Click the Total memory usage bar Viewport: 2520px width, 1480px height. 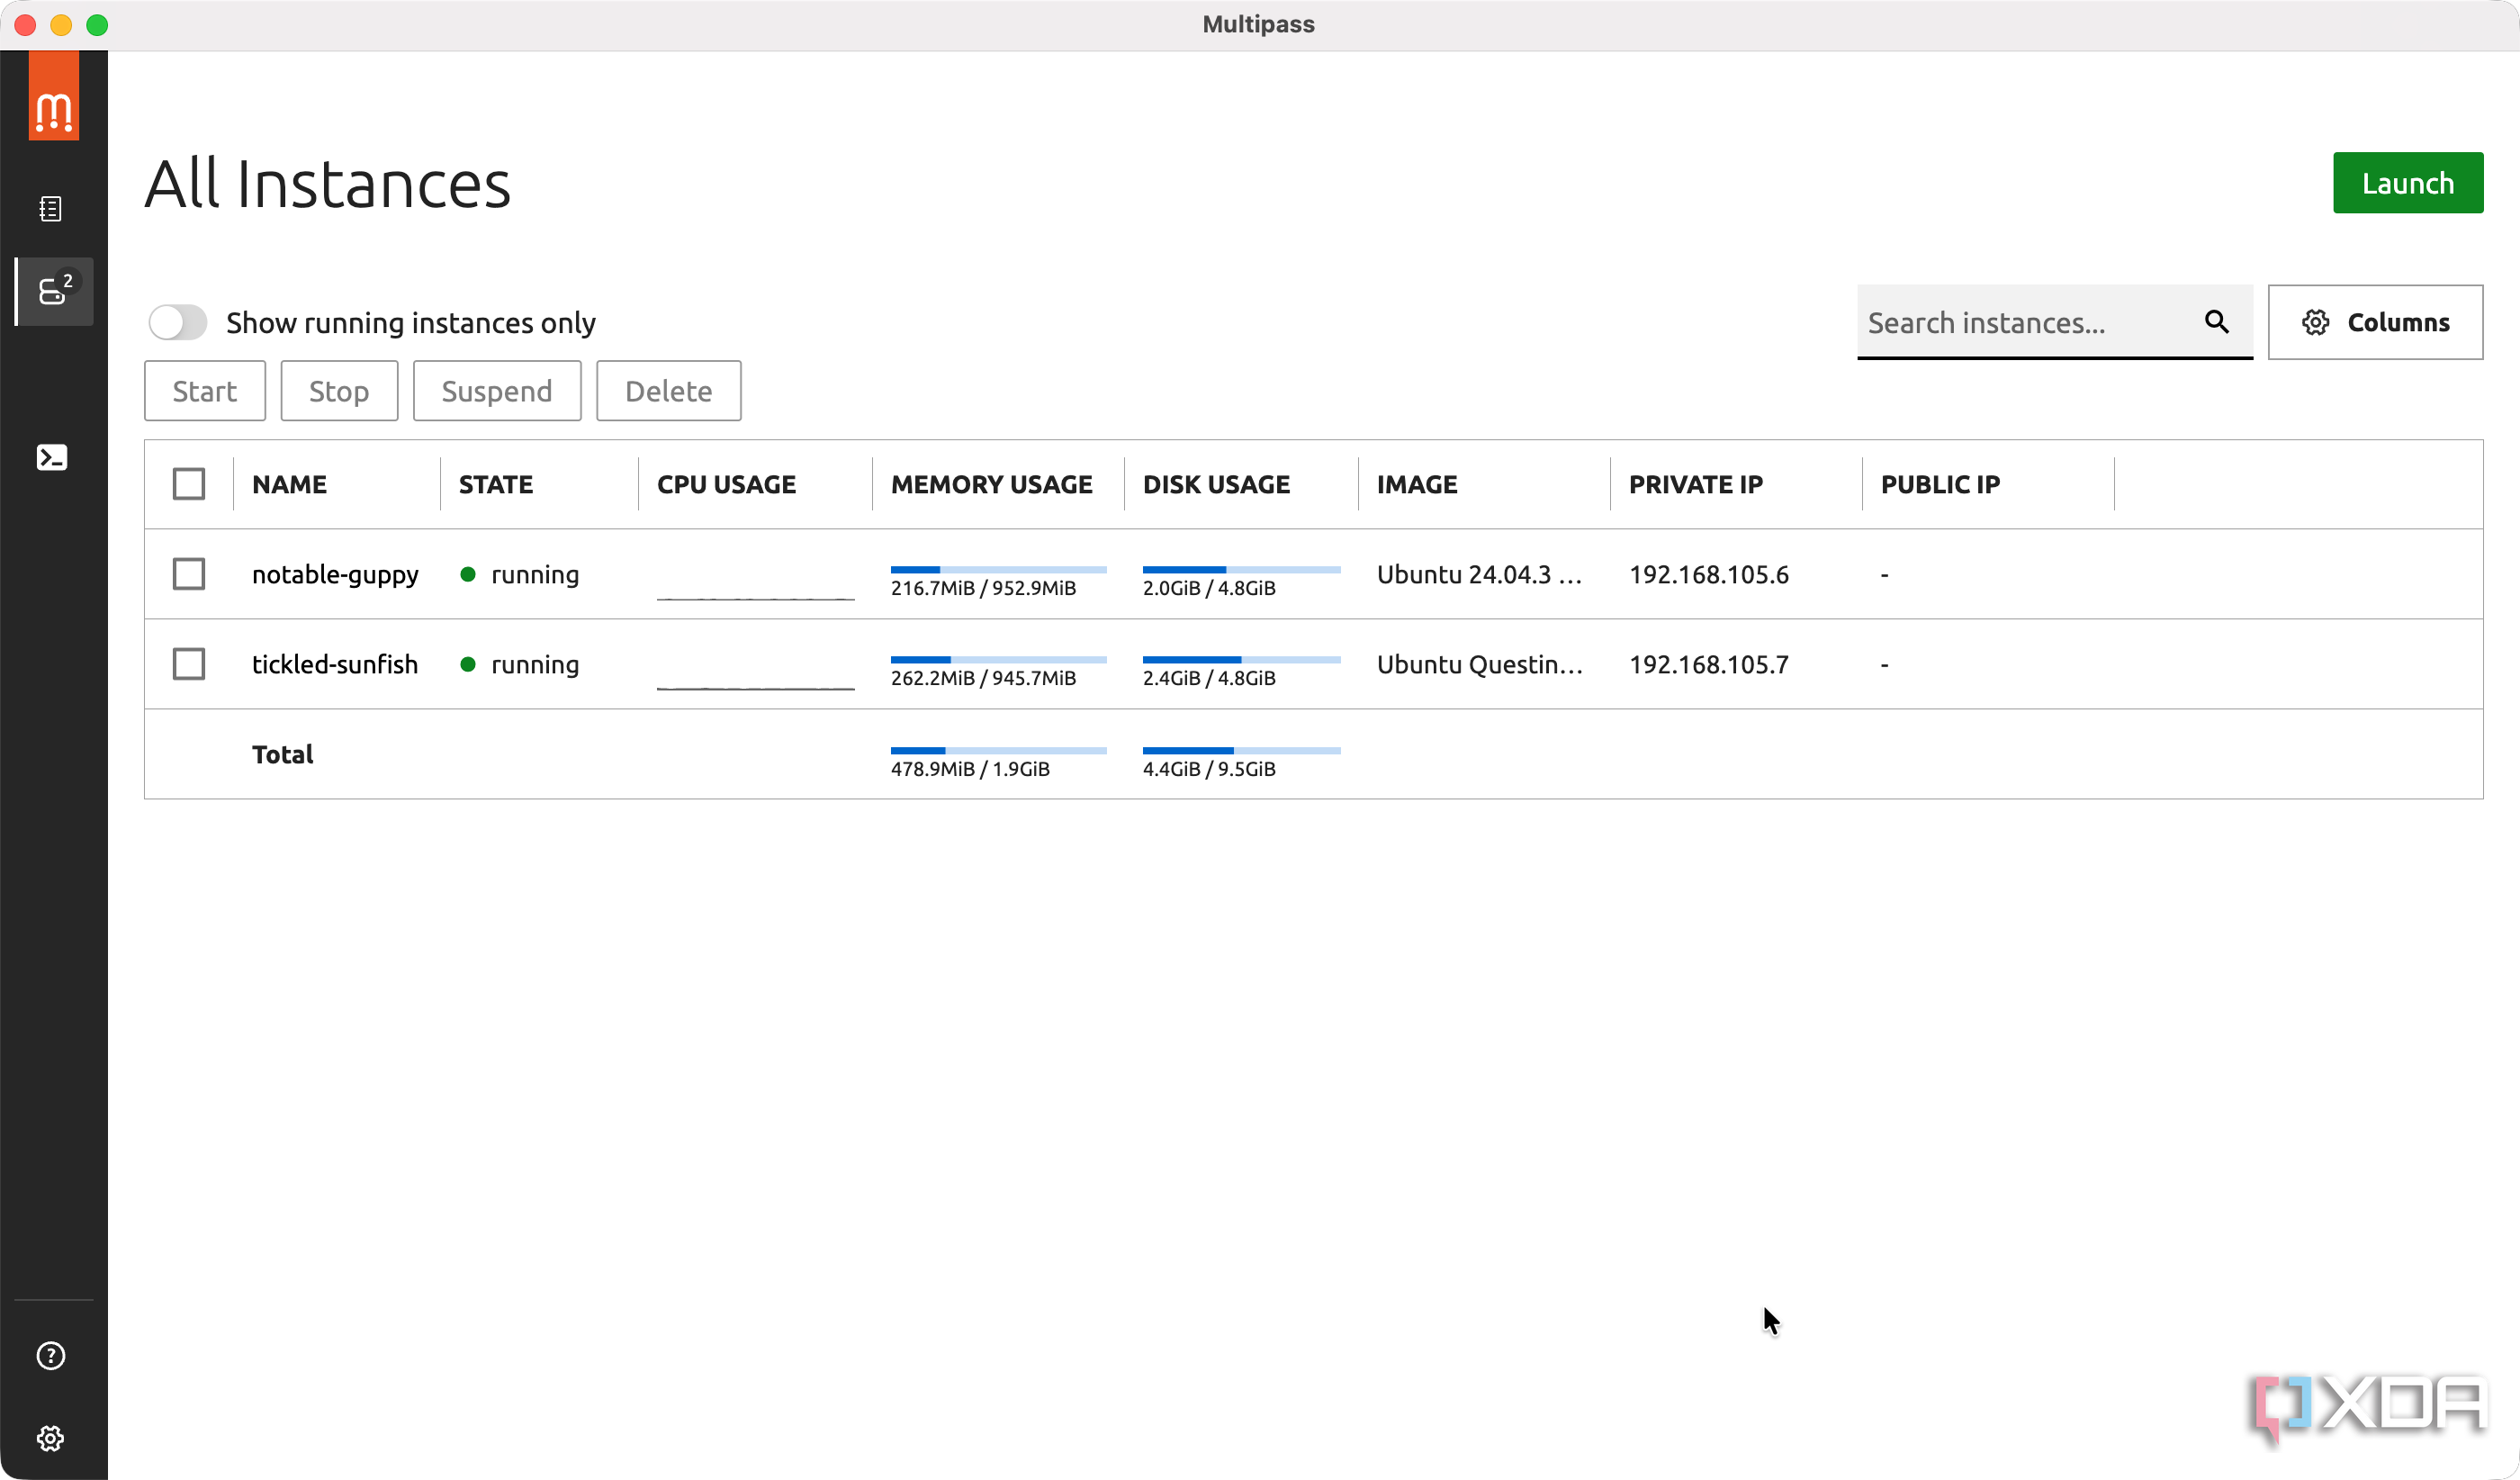point(999,751)
